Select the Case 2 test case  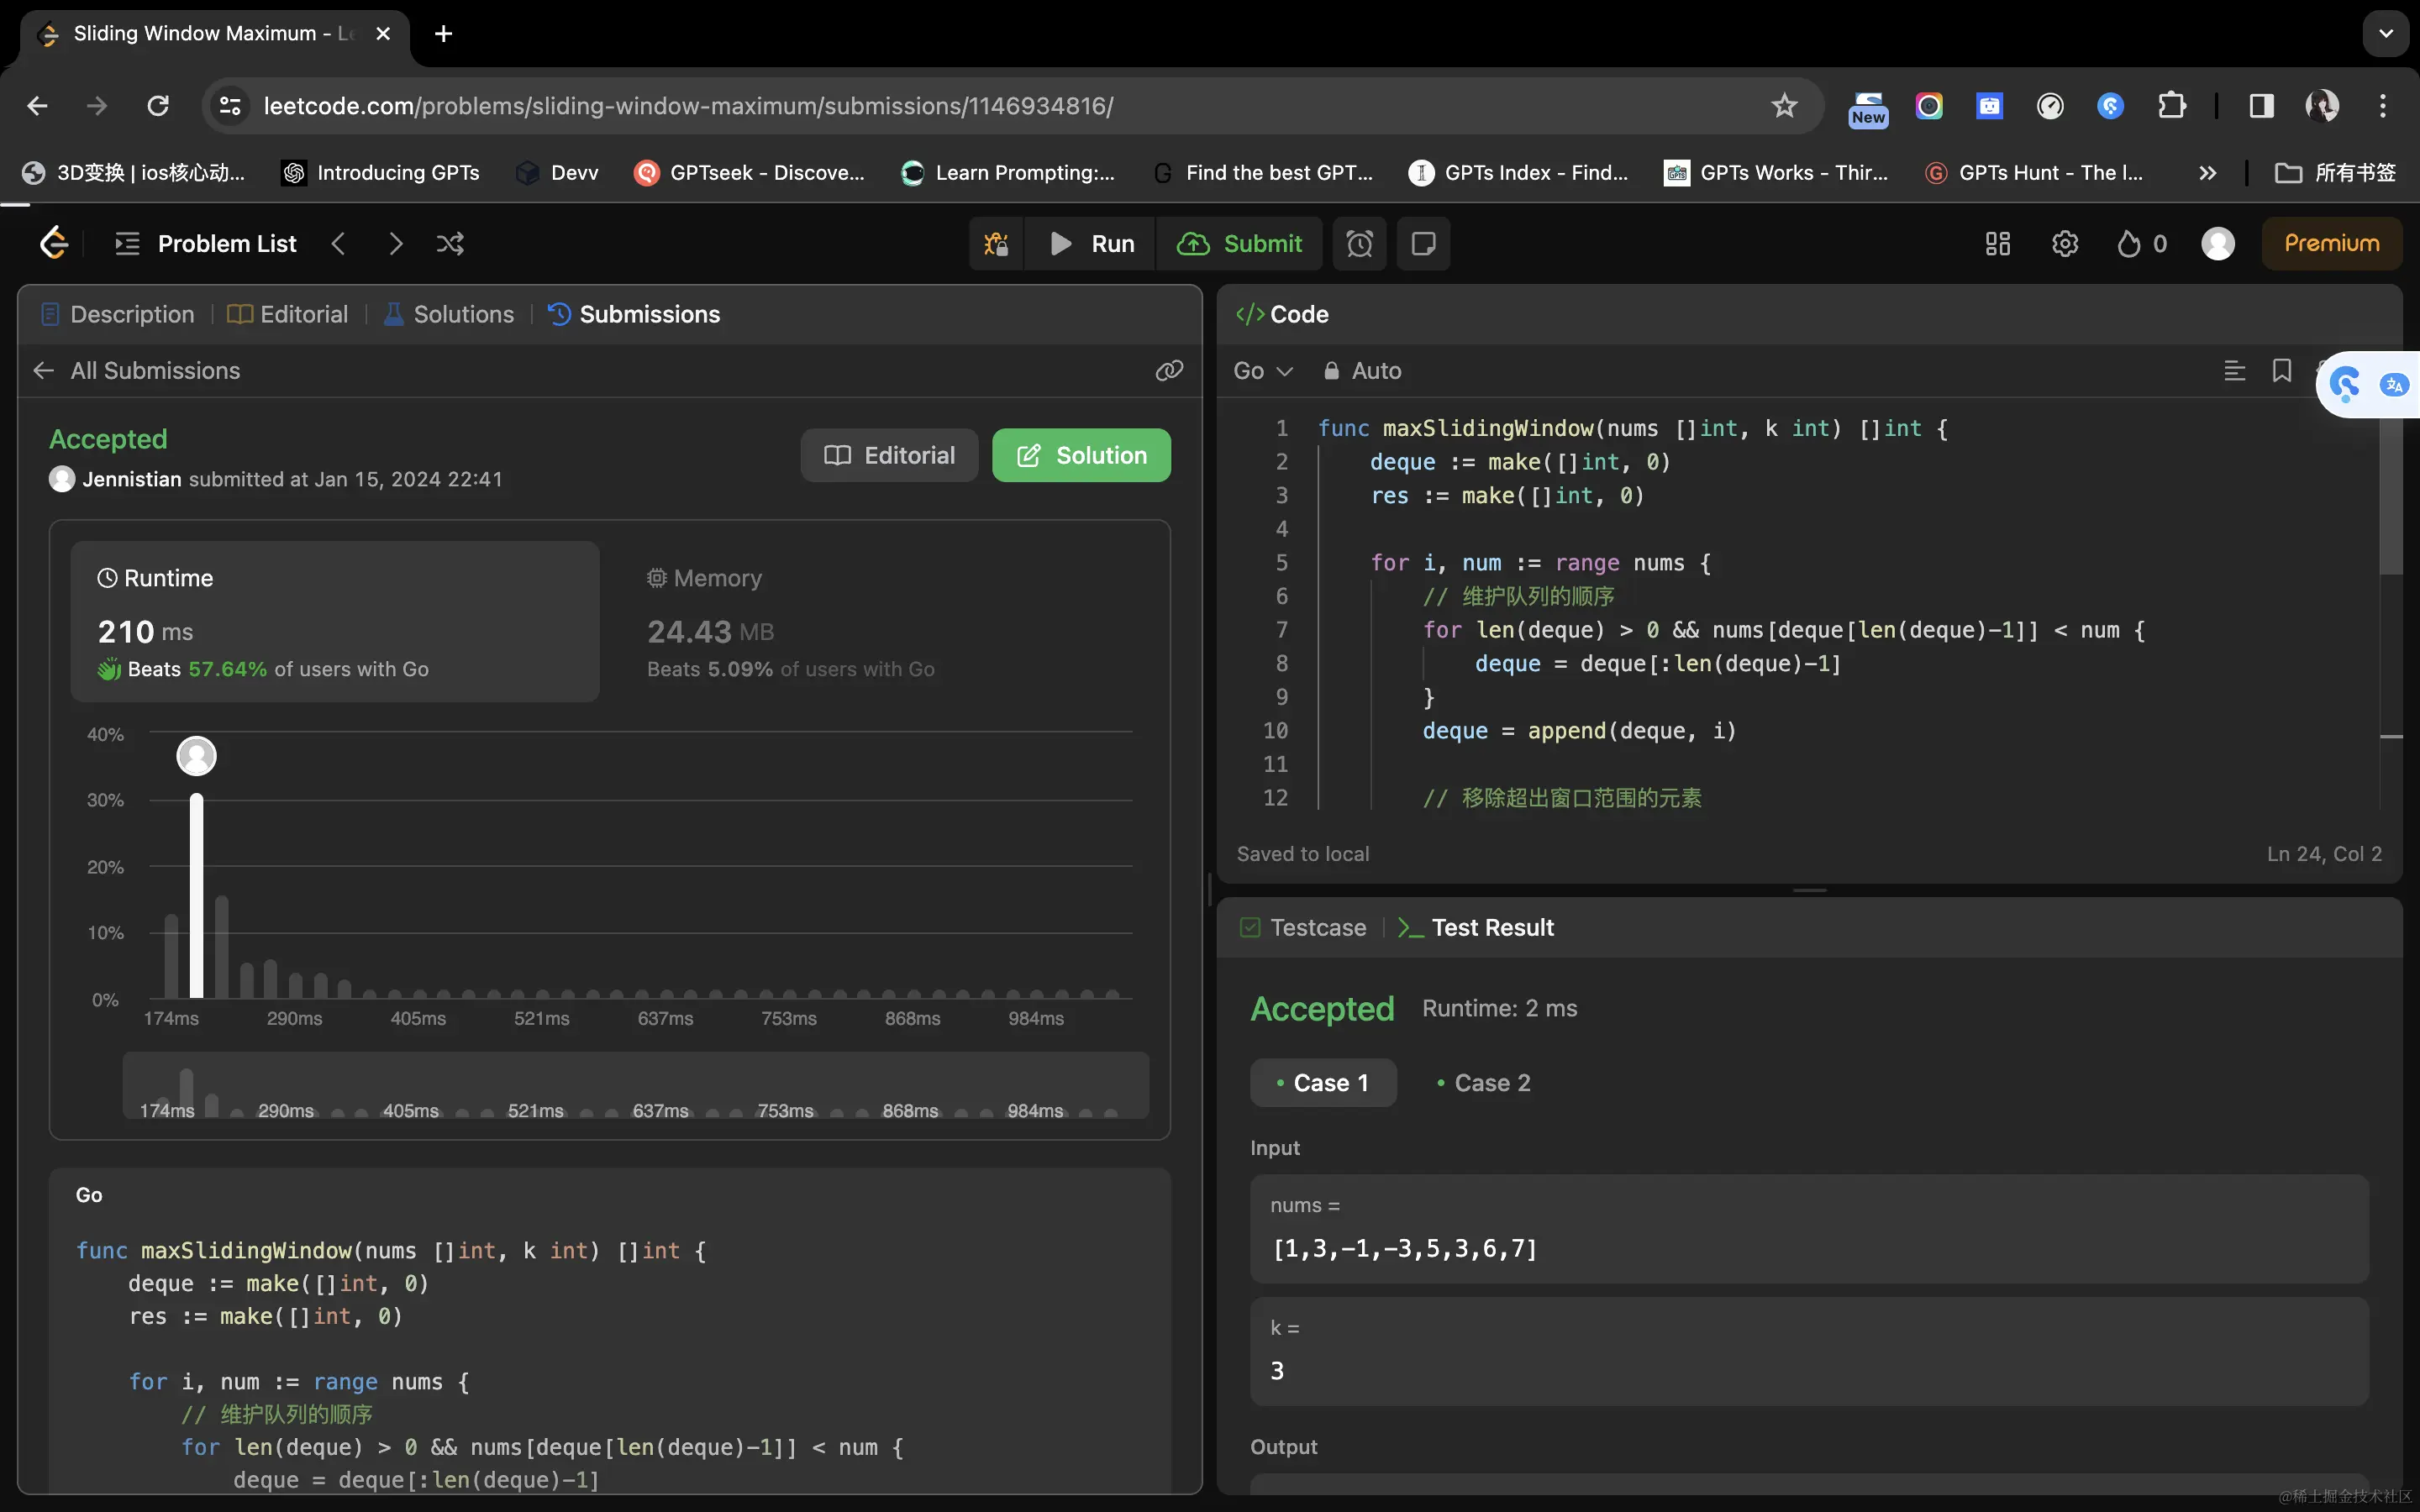click(x=1483, y=1083)
